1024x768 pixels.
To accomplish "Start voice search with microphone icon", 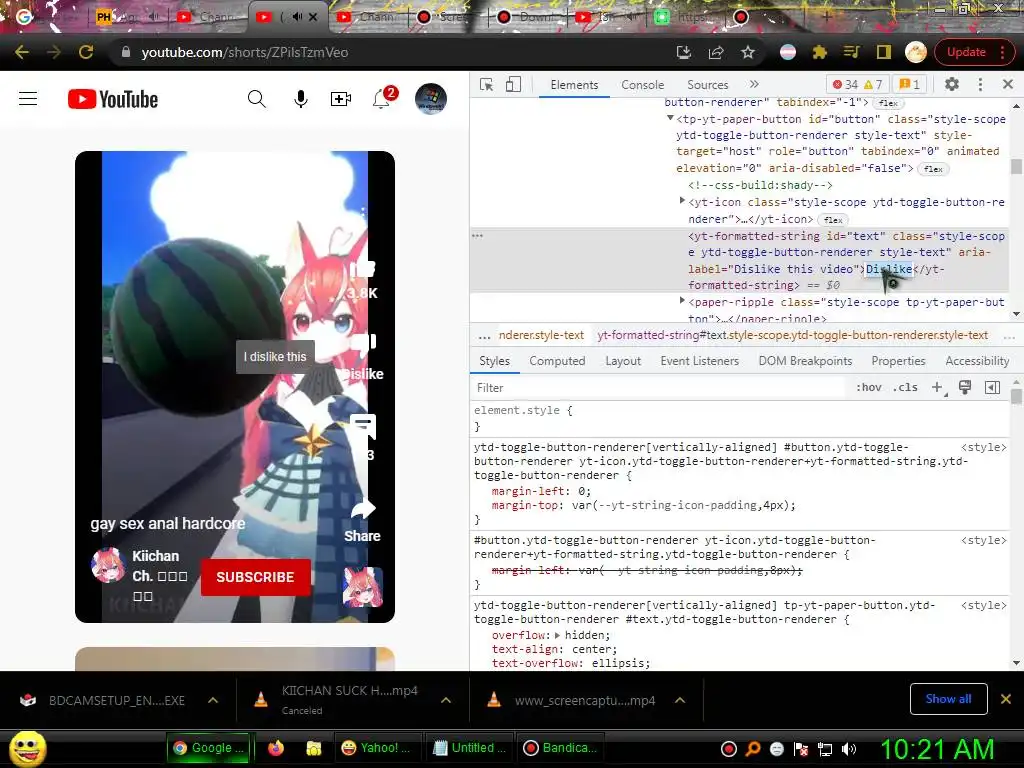I will (x=300, y=99).
